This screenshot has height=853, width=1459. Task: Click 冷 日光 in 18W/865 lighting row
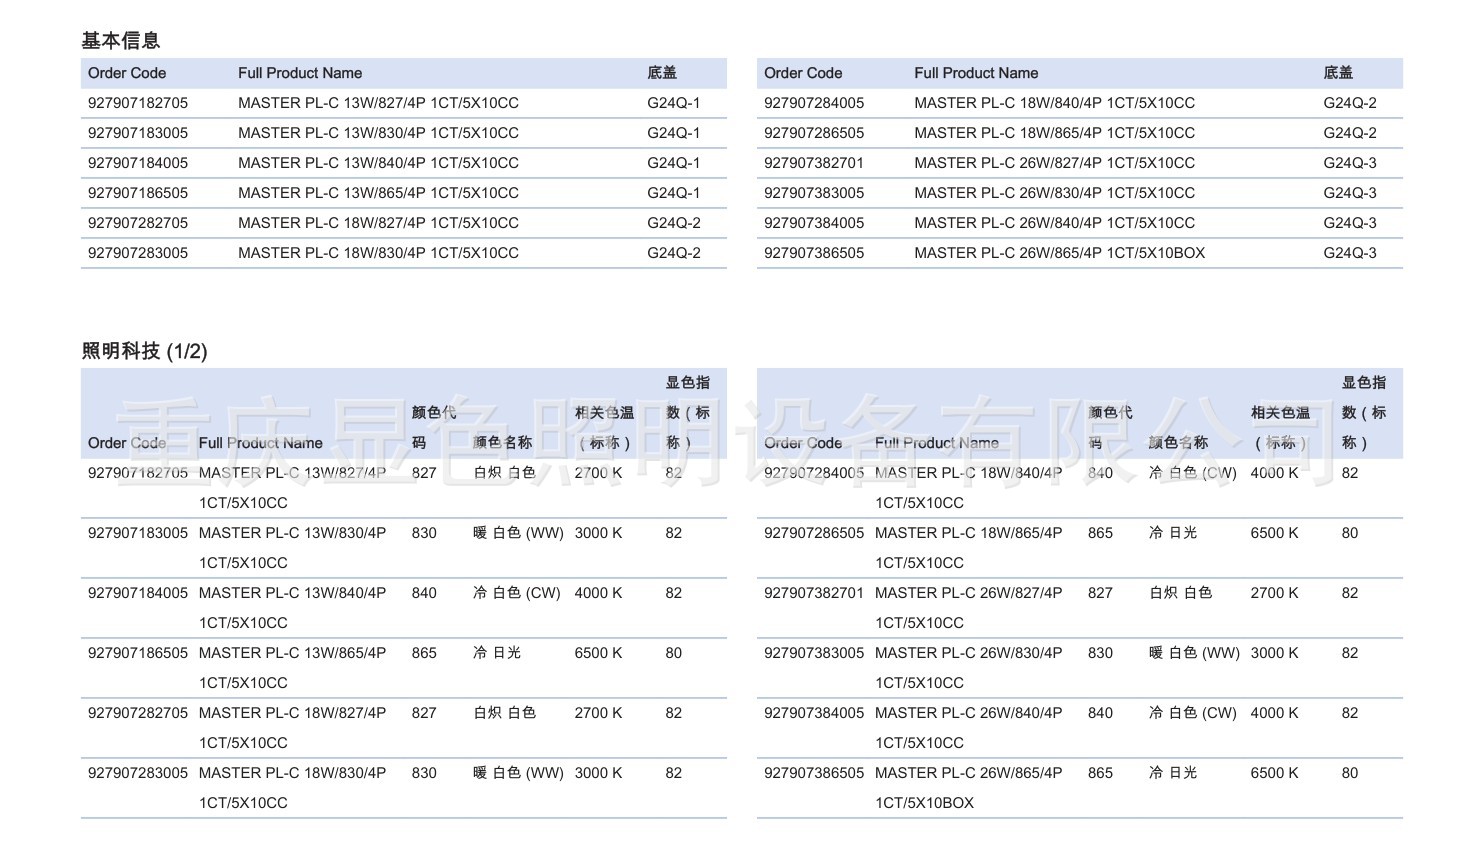click(1173, 533)
